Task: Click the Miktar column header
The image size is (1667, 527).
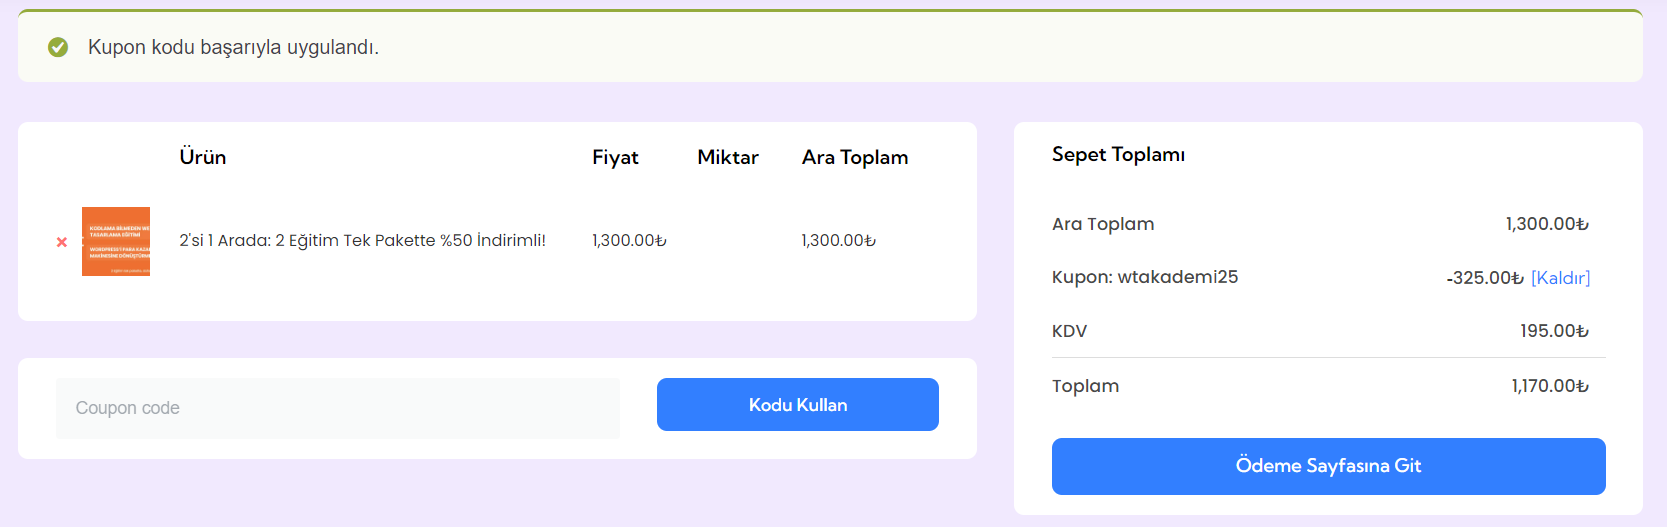Action: tap(728, 157)
